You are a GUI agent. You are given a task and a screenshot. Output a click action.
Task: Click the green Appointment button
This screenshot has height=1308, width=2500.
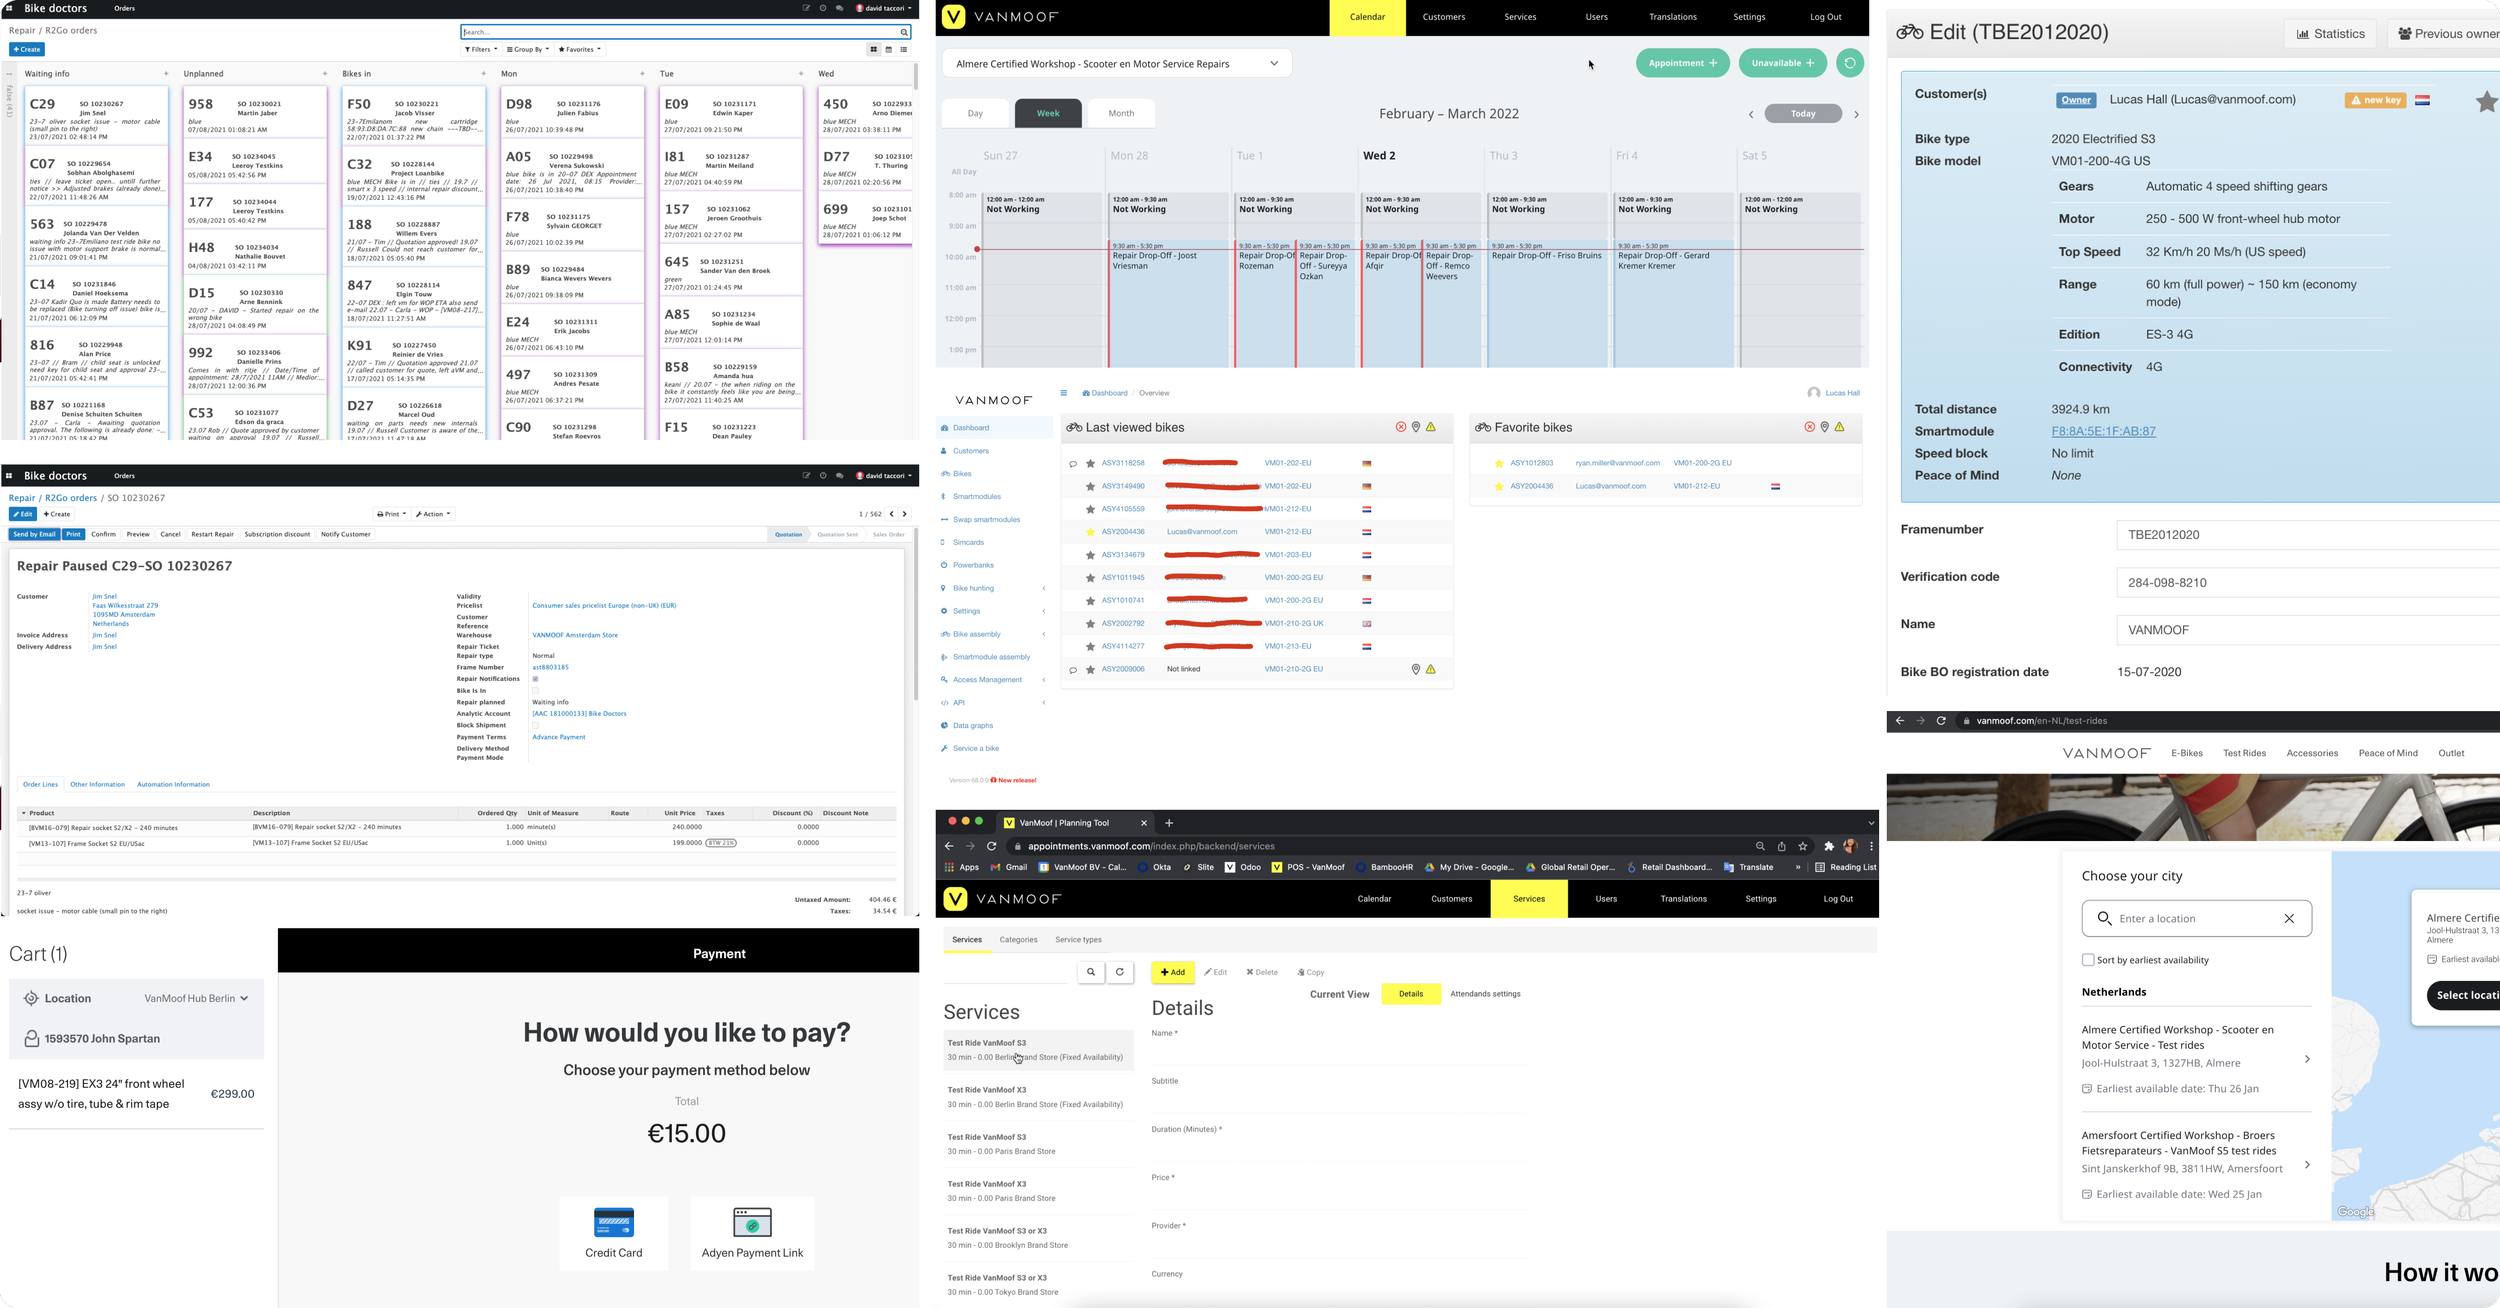(1682, 63)
